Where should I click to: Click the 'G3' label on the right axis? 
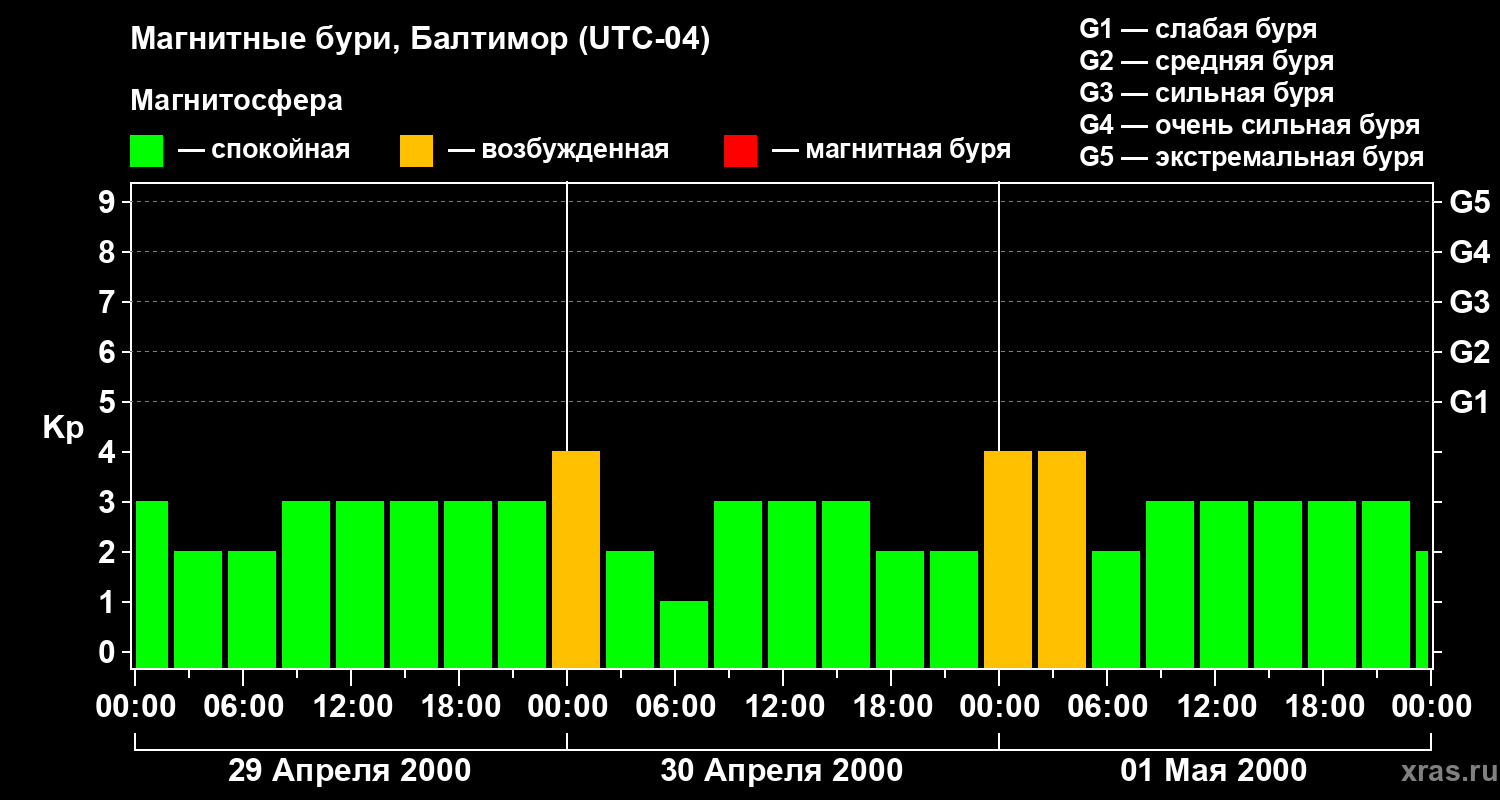coord(1469,302)
